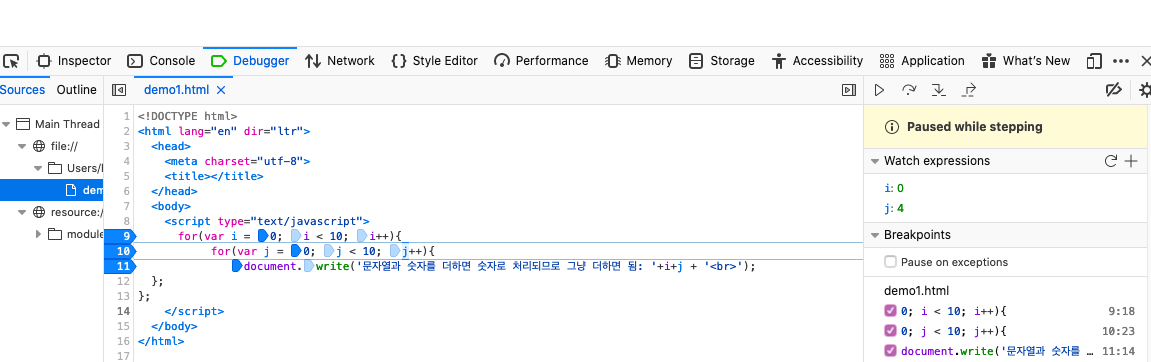Image resolution: width=1151 pixels, height=362 pixels.
Task: Switch to the Console tab
Action: (x=161, y=60)
